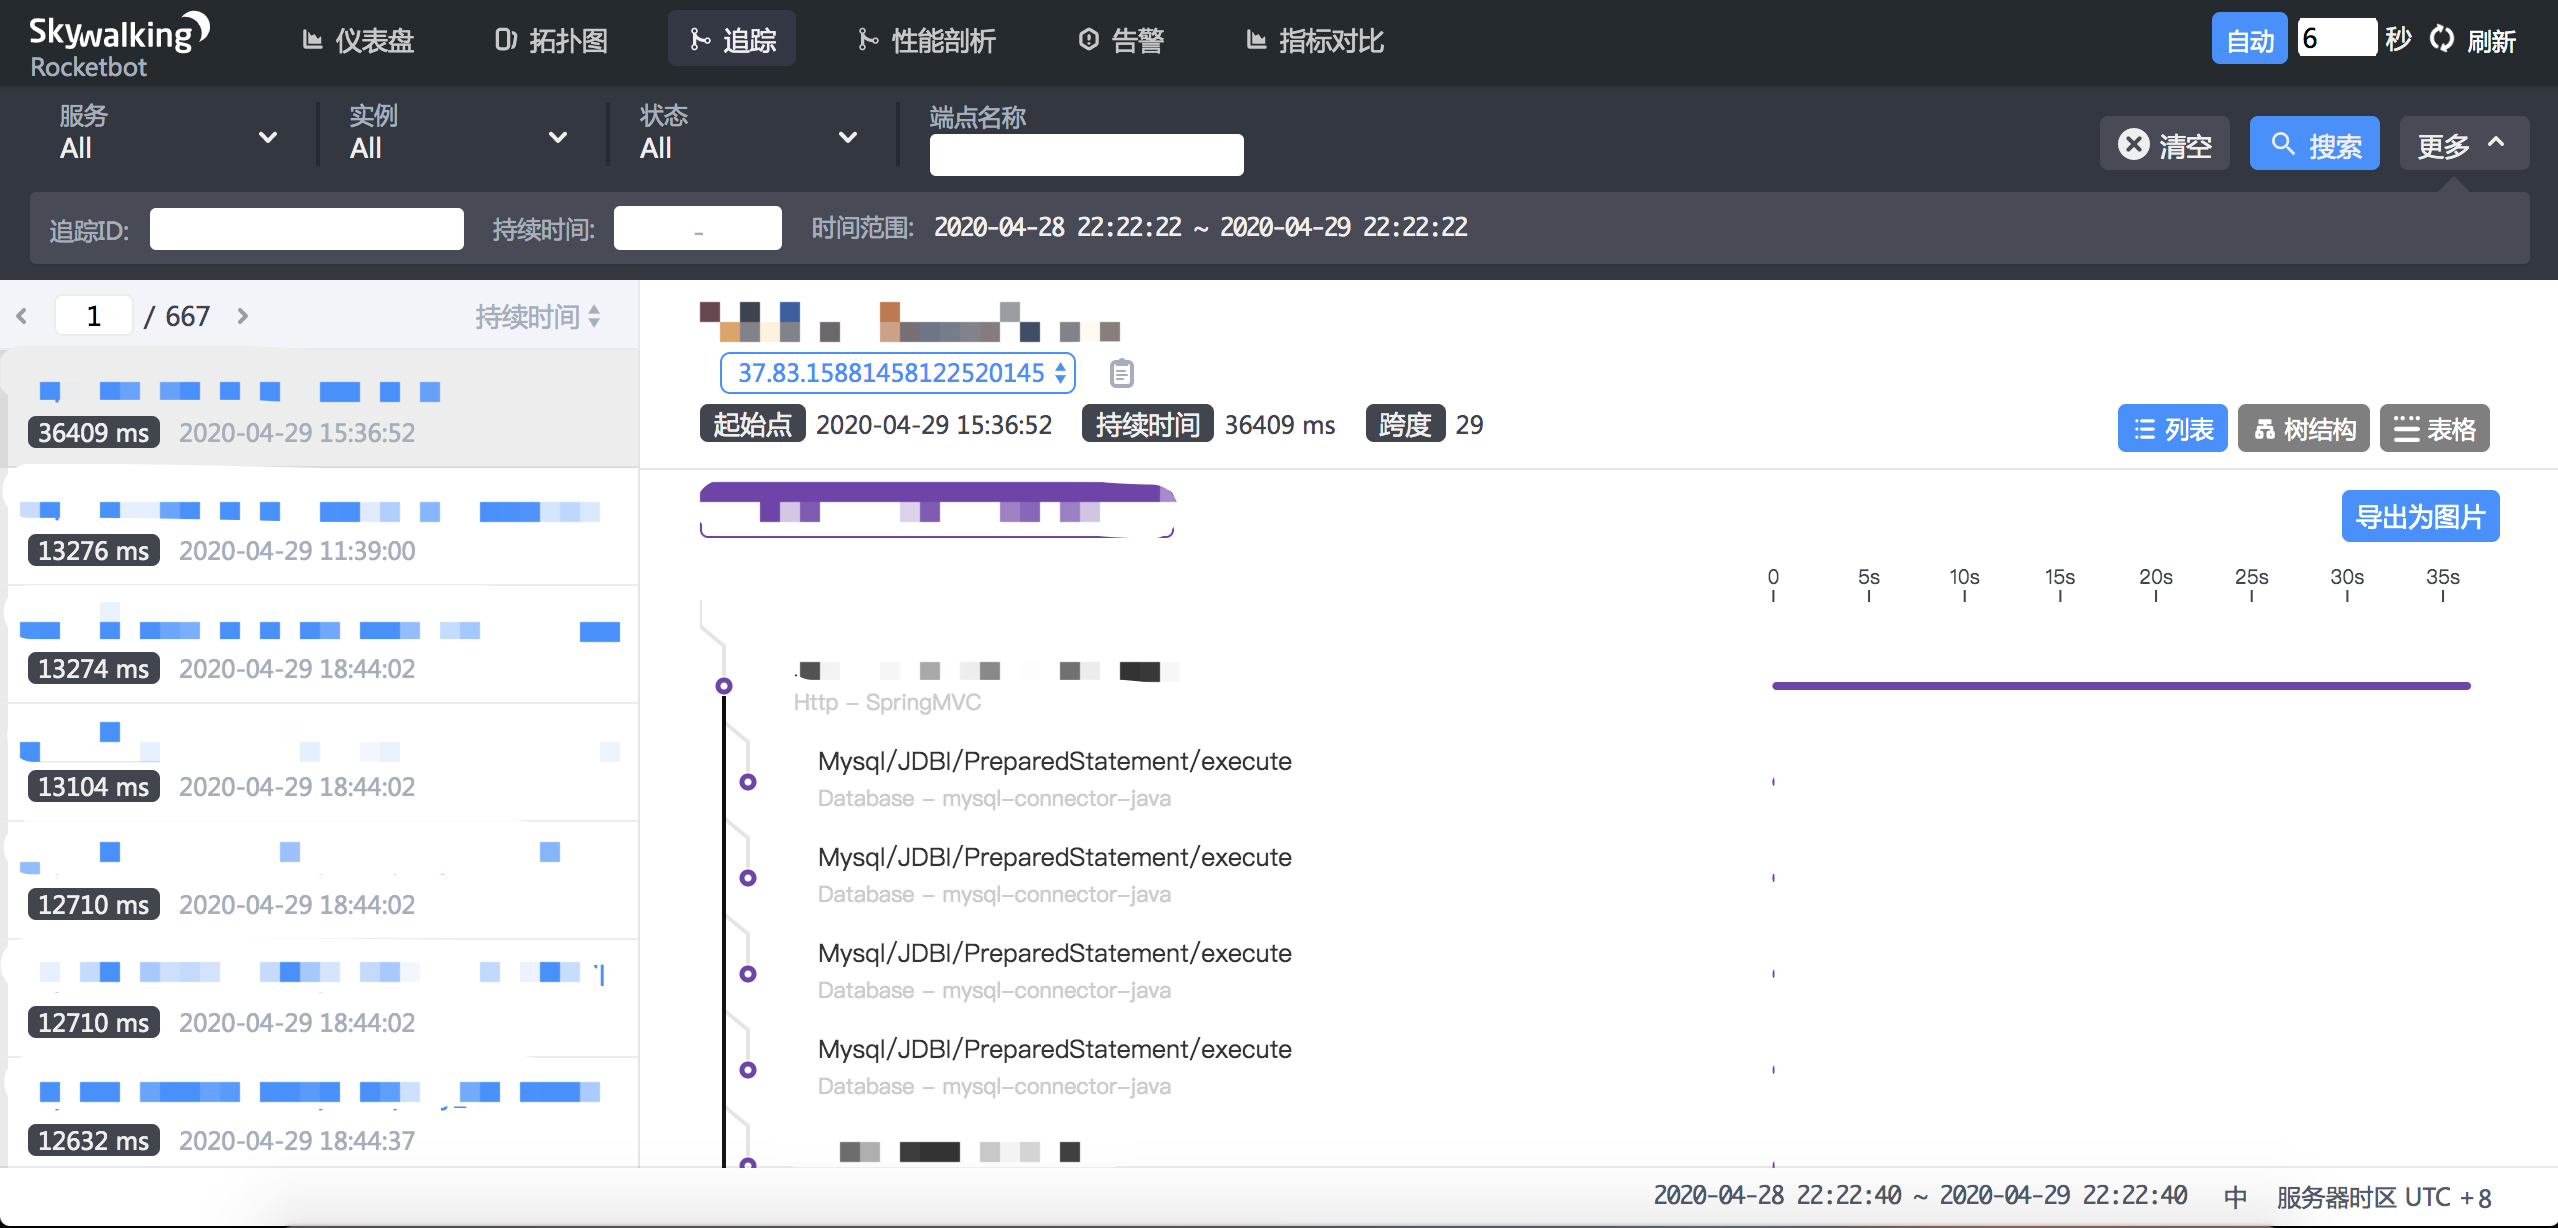Switch trace view to 树结构 tree

point(2304,429)
